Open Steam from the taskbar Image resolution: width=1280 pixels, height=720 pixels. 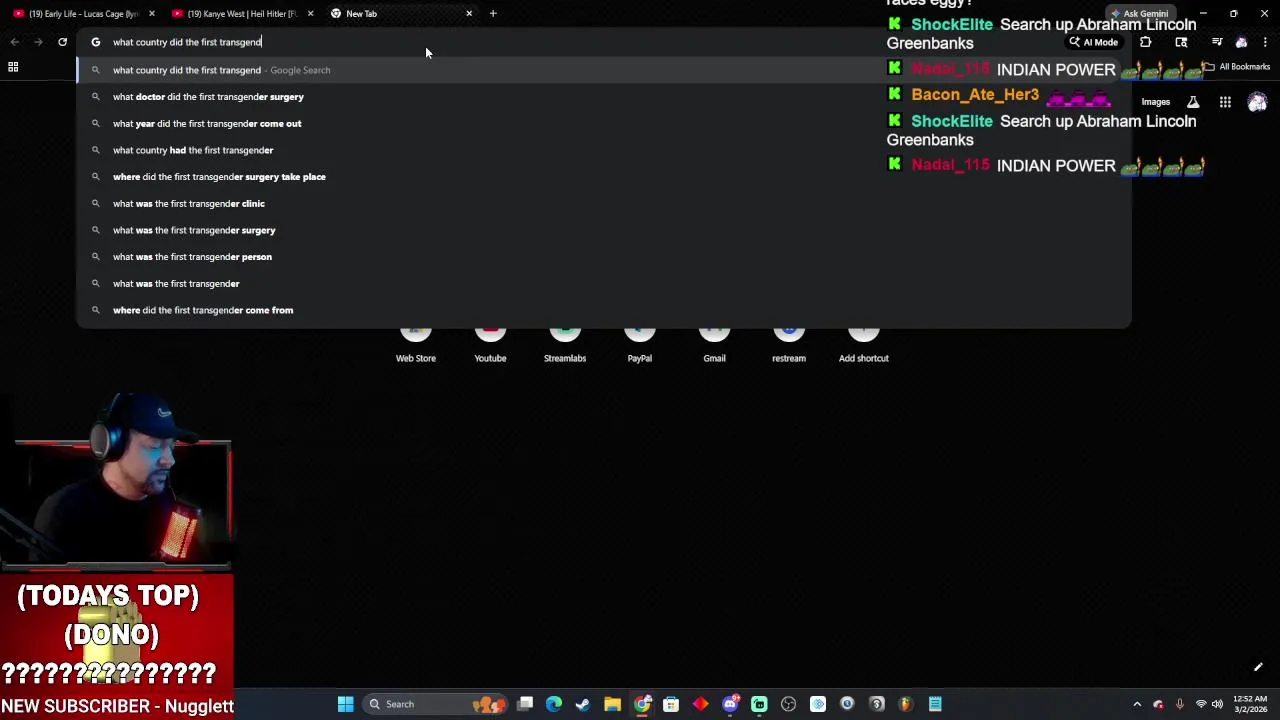[583, 704]
